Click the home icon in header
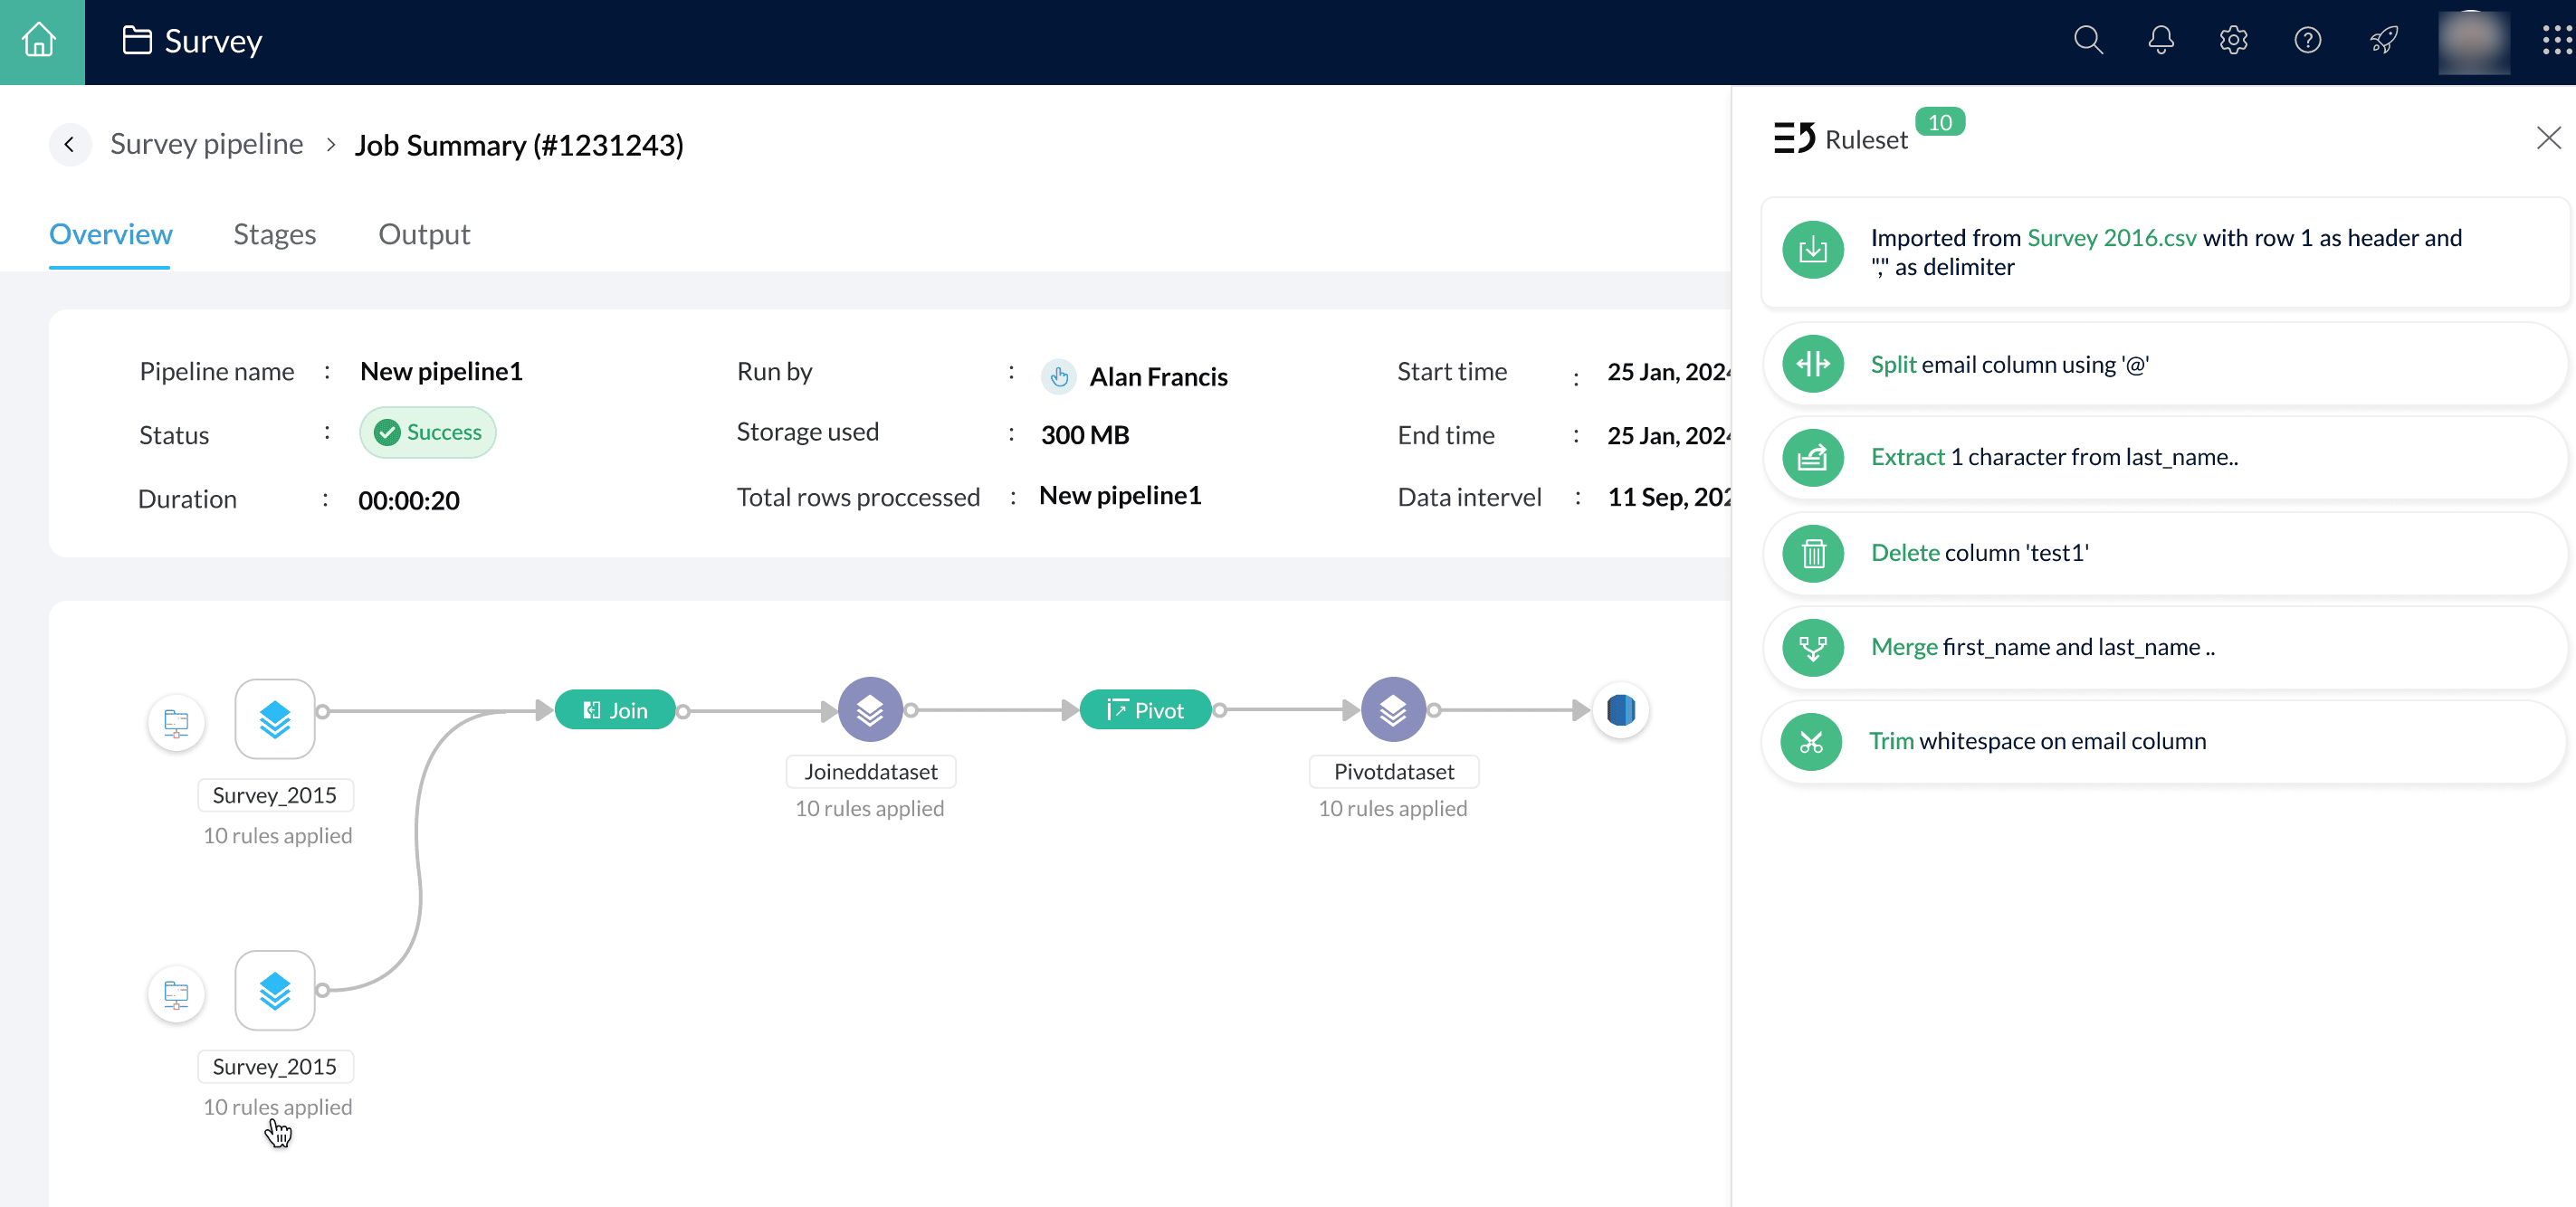Viewport: 2576px width, 1207px height. click(40, 41)
